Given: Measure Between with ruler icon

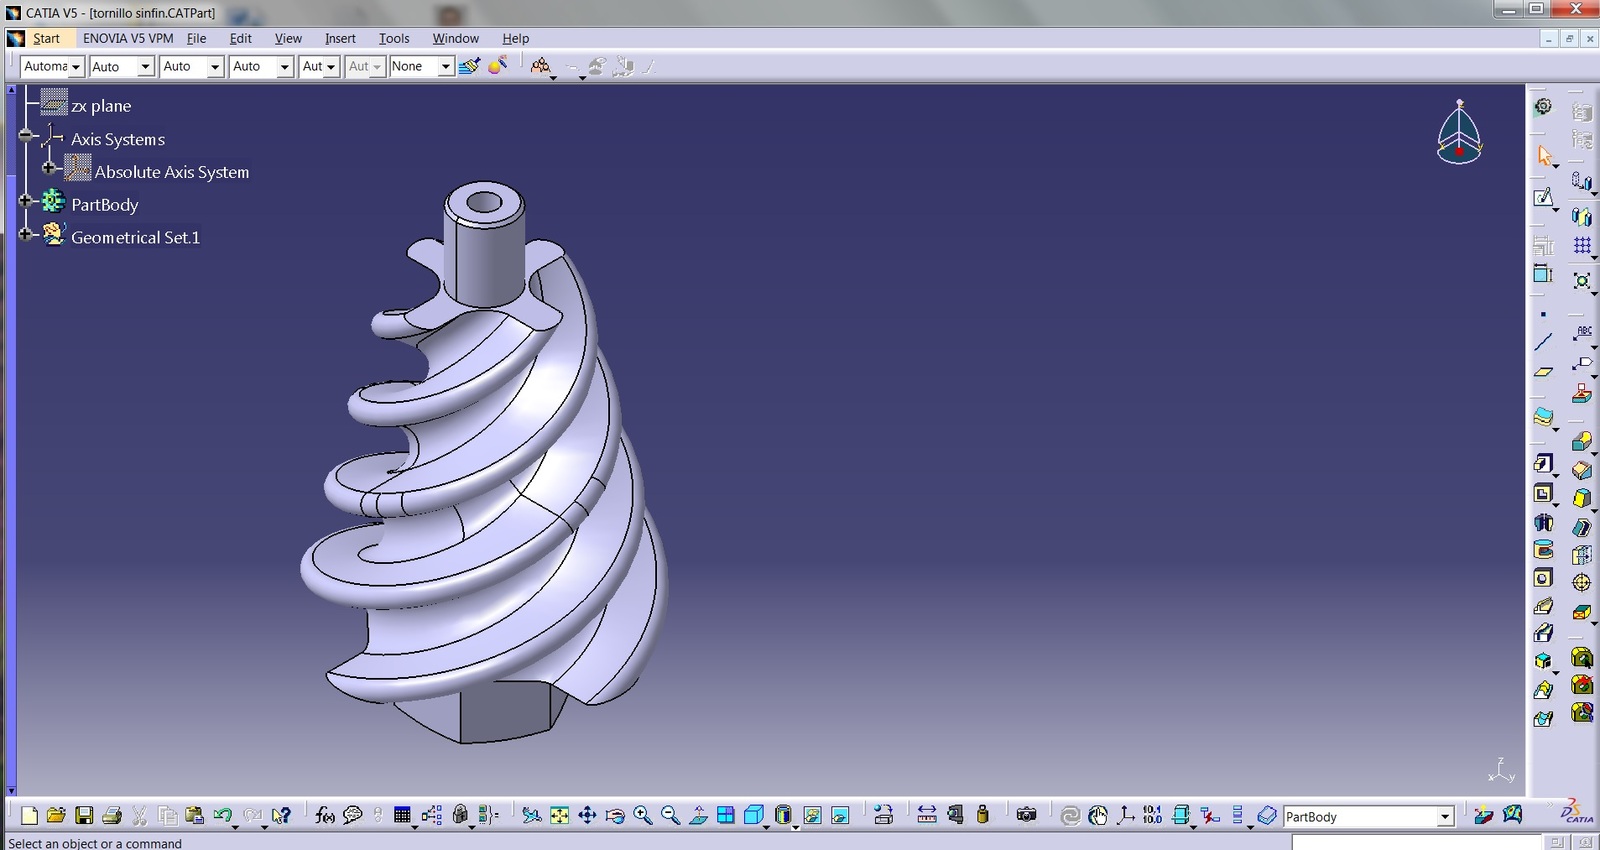Looking at the screenshot, I should [927, 816].
